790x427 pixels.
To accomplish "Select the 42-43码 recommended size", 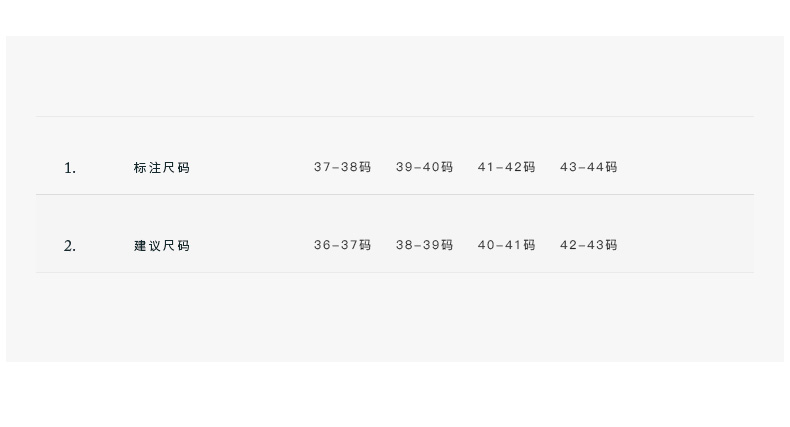I will click(x=588, y=245).
